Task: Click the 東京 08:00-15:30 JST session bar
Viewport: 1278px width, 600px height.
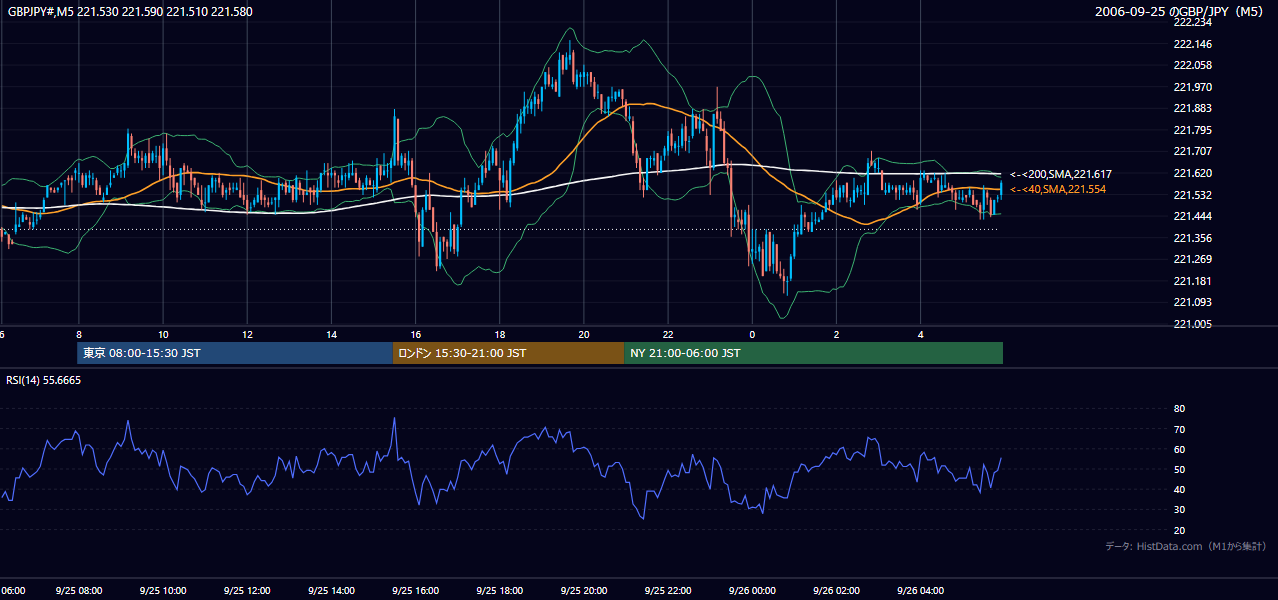Action: (x=235, y=353)
